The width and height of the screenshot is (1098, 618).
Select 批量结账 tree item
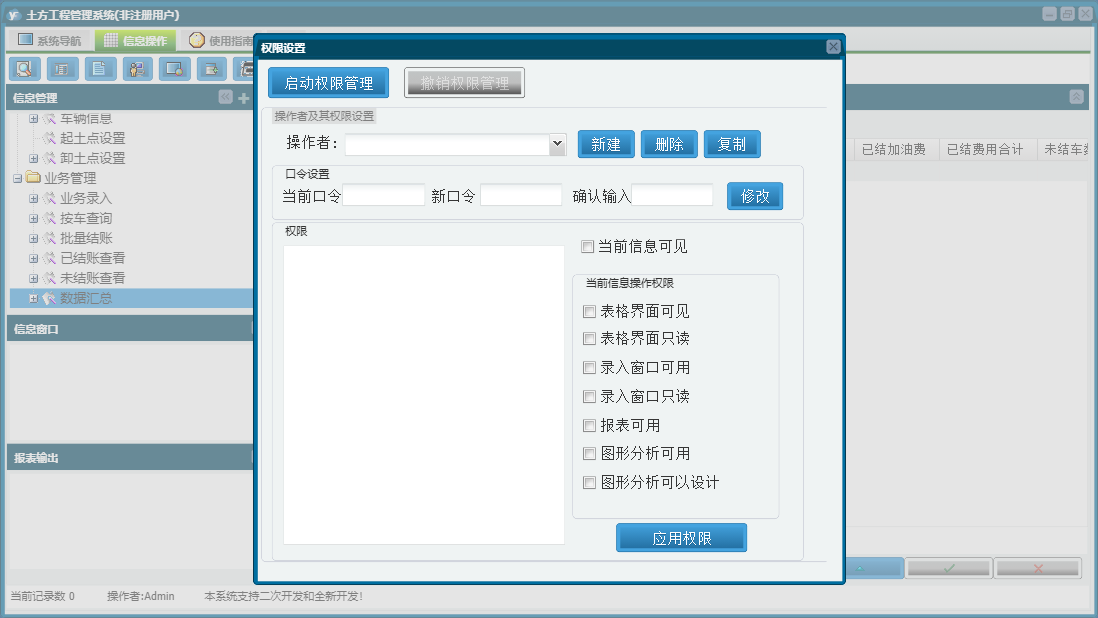[86, 239]
